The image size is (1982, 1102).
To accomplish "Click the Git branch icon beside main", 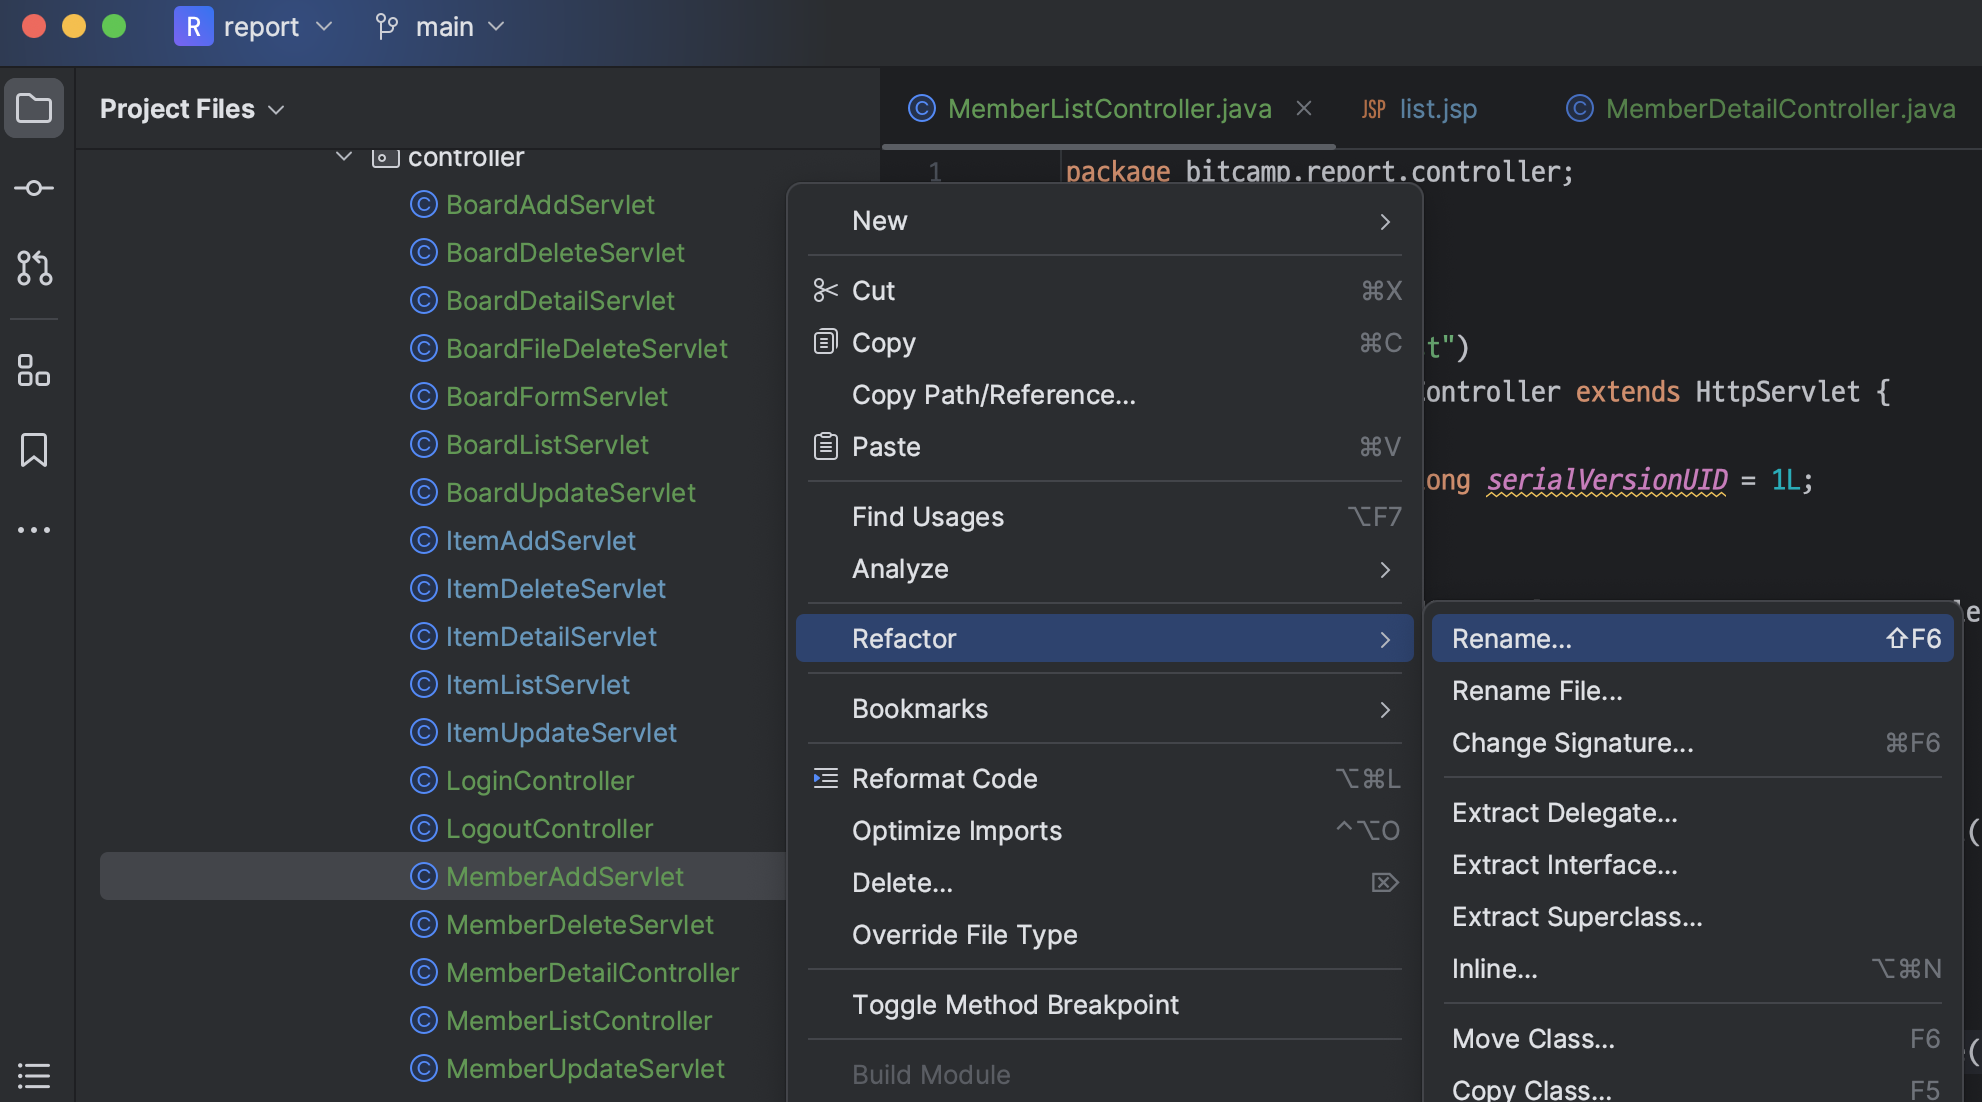I will pyautogui.click(x=387, y=27).
